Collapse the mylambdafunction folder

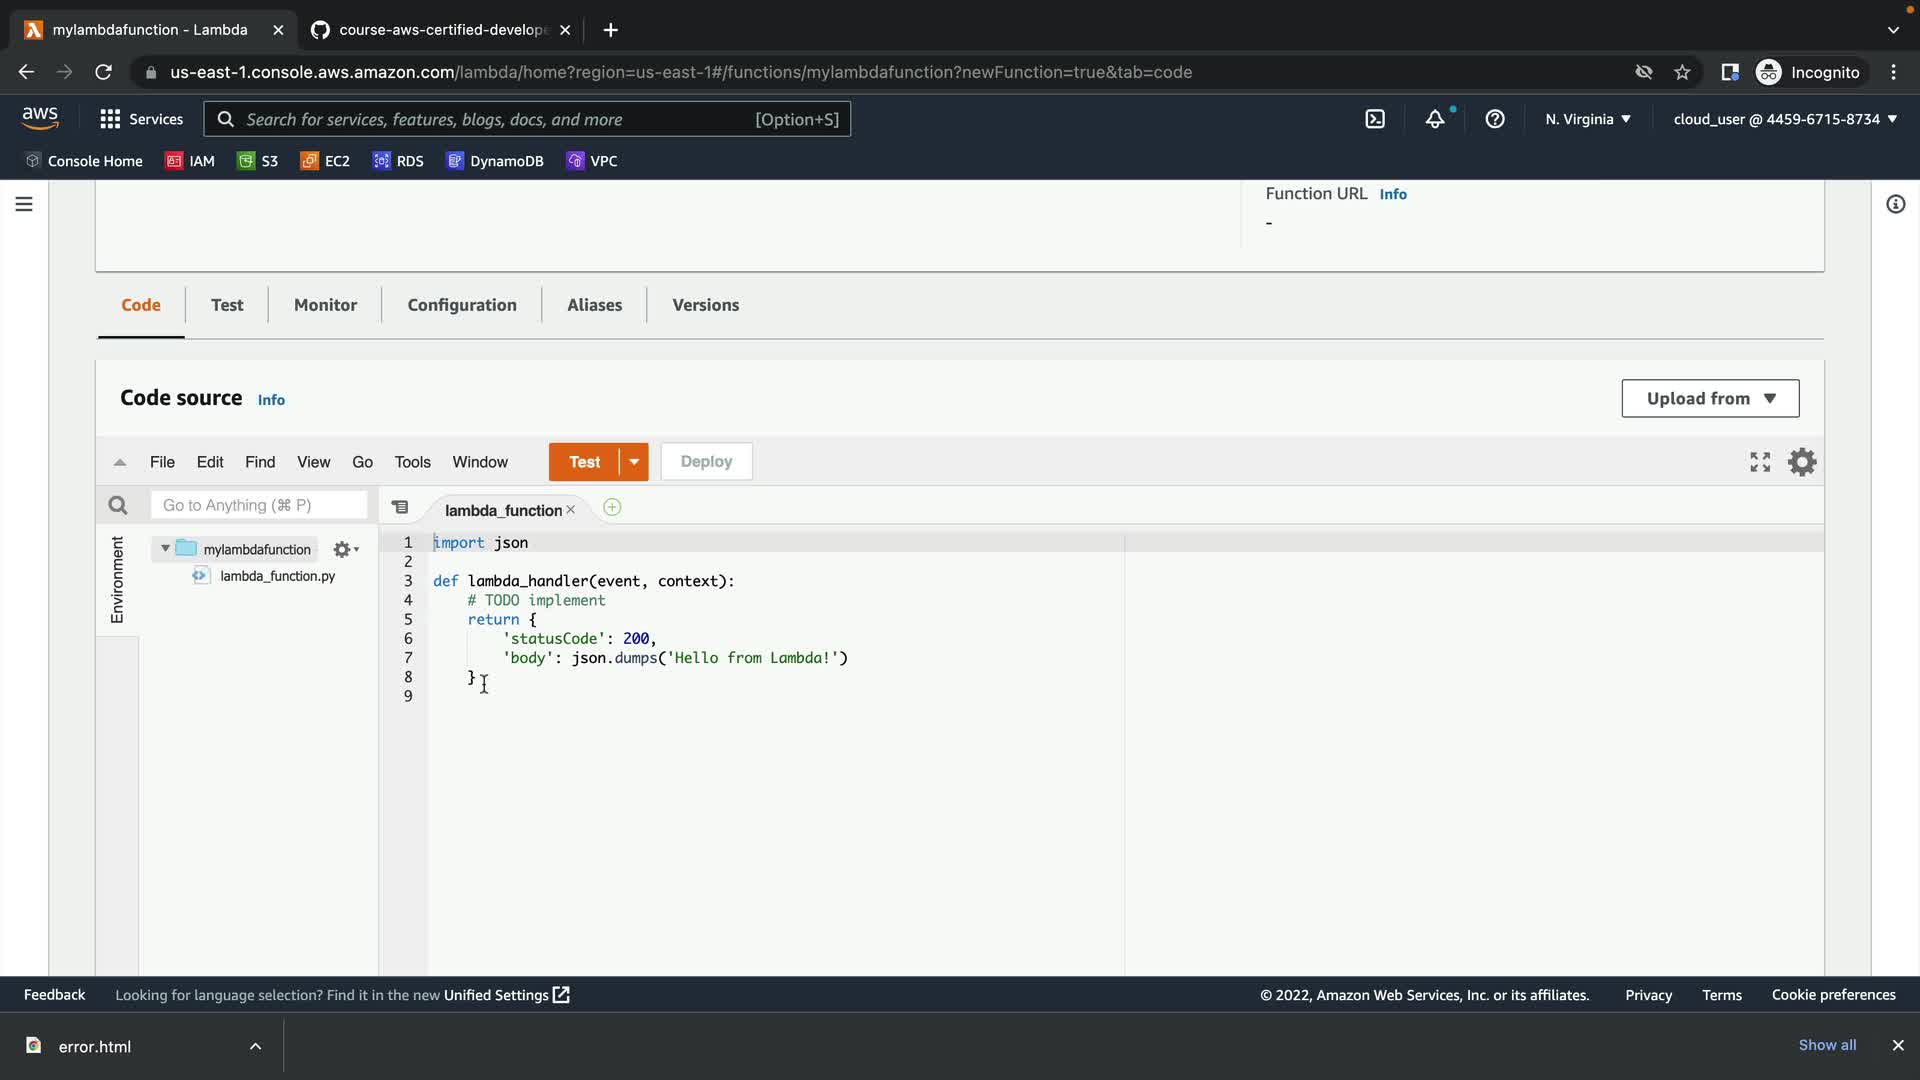(165, 549)
